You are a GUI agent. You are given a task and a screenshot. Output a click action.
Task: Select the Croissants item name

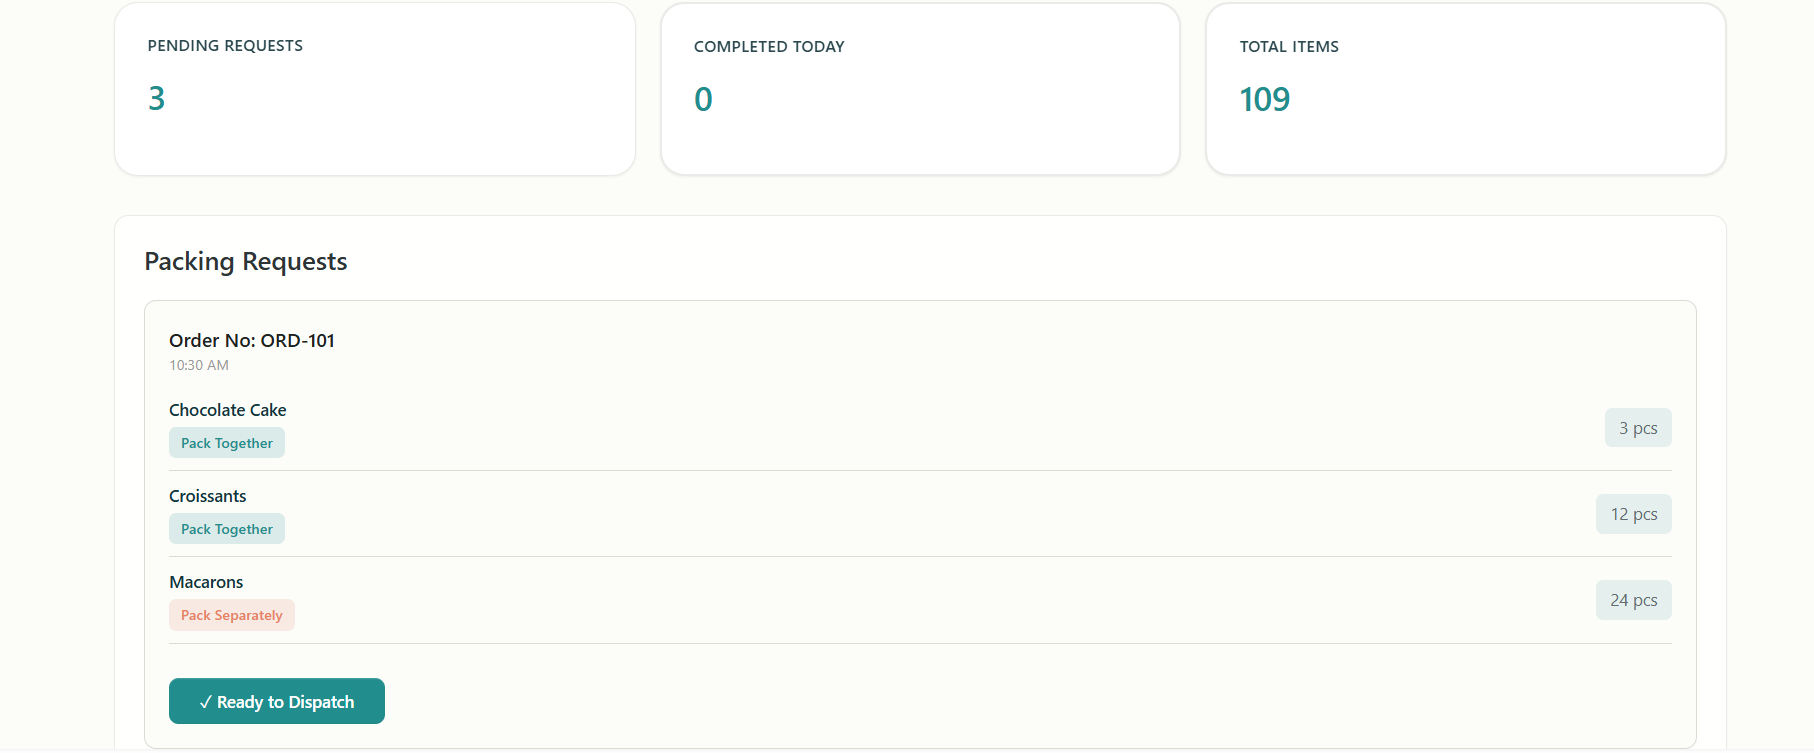pos(208,496)
